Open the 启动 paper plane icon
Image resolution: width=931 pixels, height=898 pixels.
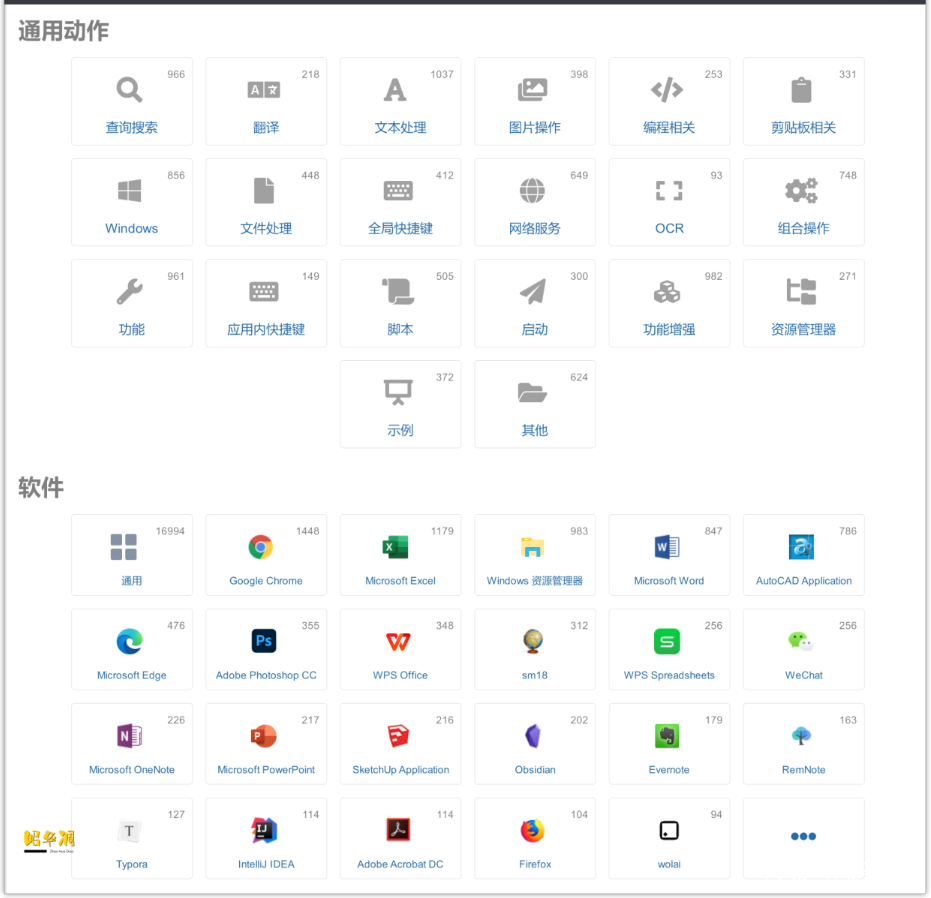click(533, 292)
